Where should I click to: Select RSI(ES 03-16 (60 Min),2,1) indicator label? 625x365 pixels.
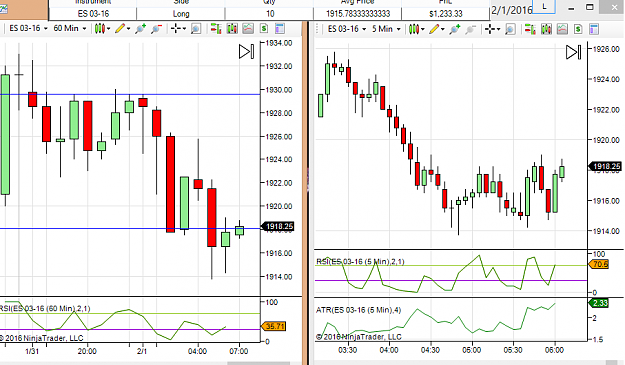click(45, 308)
